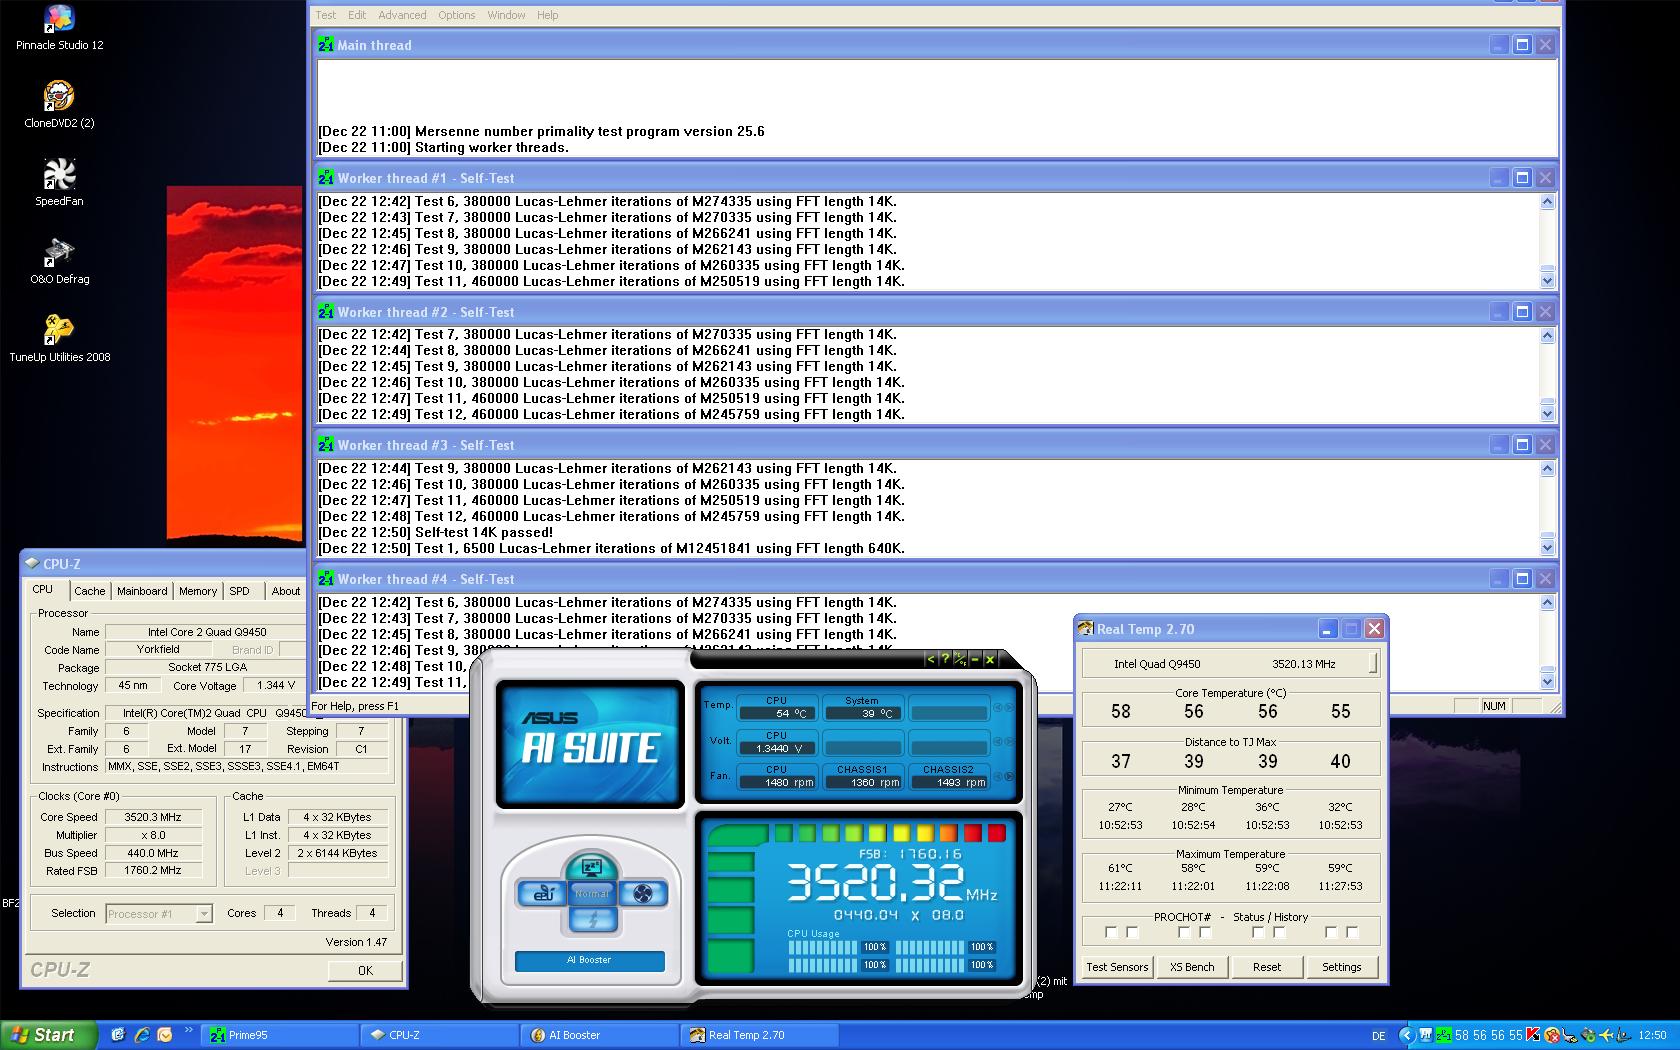Click the clock showing 12:50
The width and height of the screenshot is (1680, 1050).
click(1652, 1035)
